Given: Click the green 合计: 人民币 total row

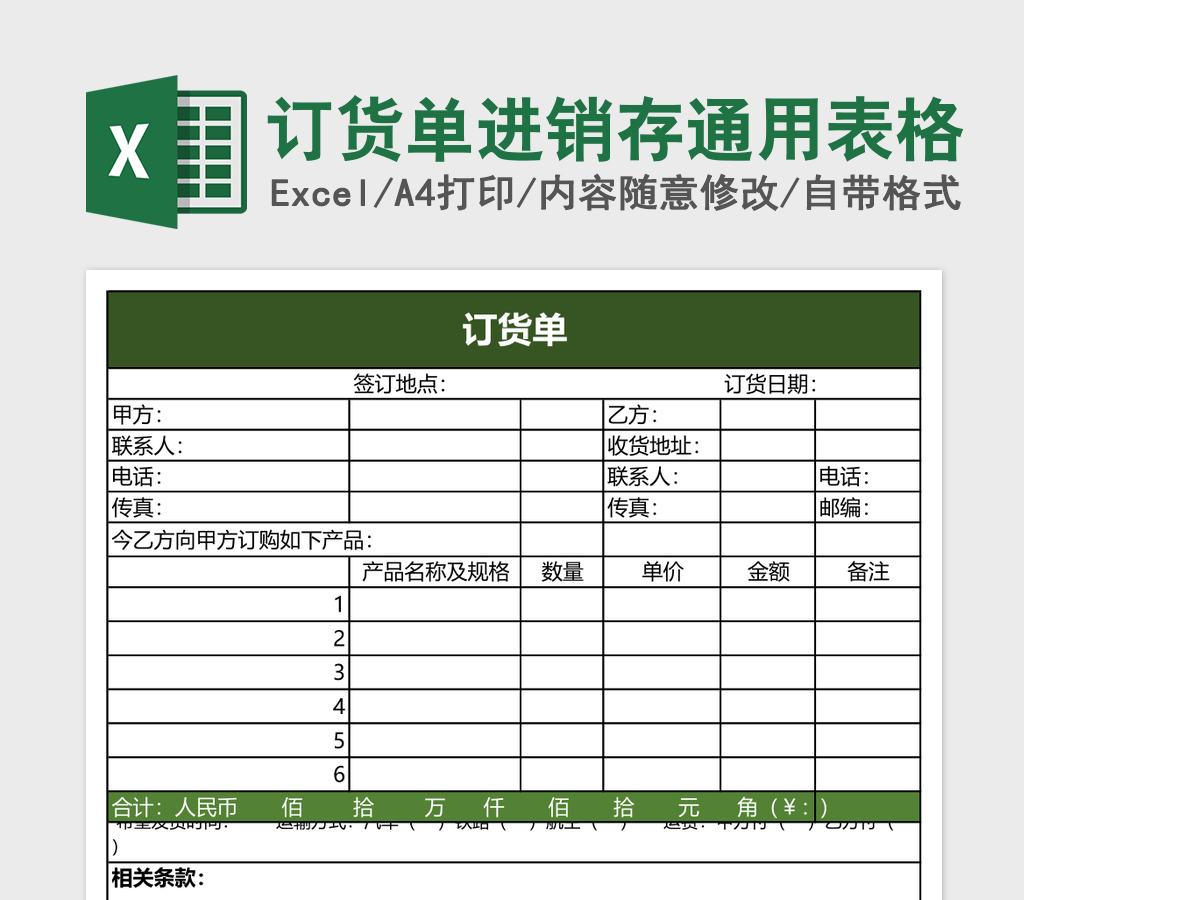Looking at the screenshot, I should click(514, 807).
